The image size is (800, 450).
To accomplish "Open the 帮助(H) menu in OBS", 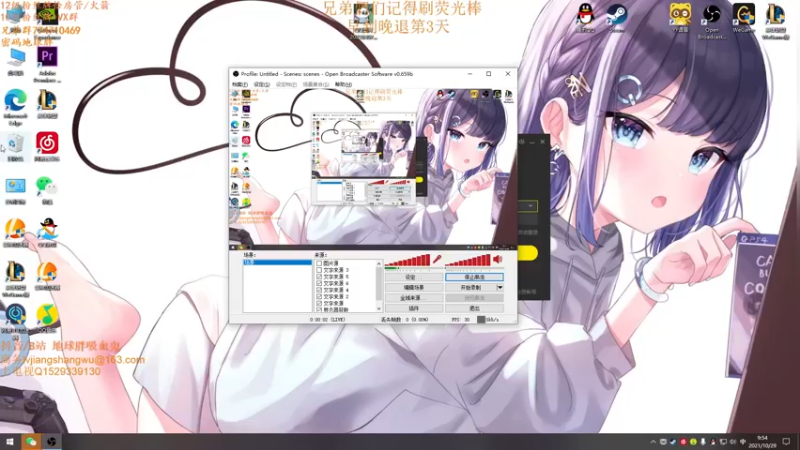I will coord(343,84).
